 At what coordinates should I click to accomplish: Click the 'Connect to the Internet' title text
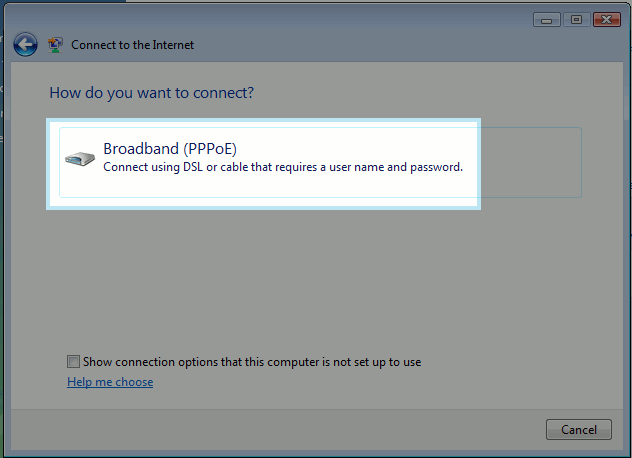point(133,45)
